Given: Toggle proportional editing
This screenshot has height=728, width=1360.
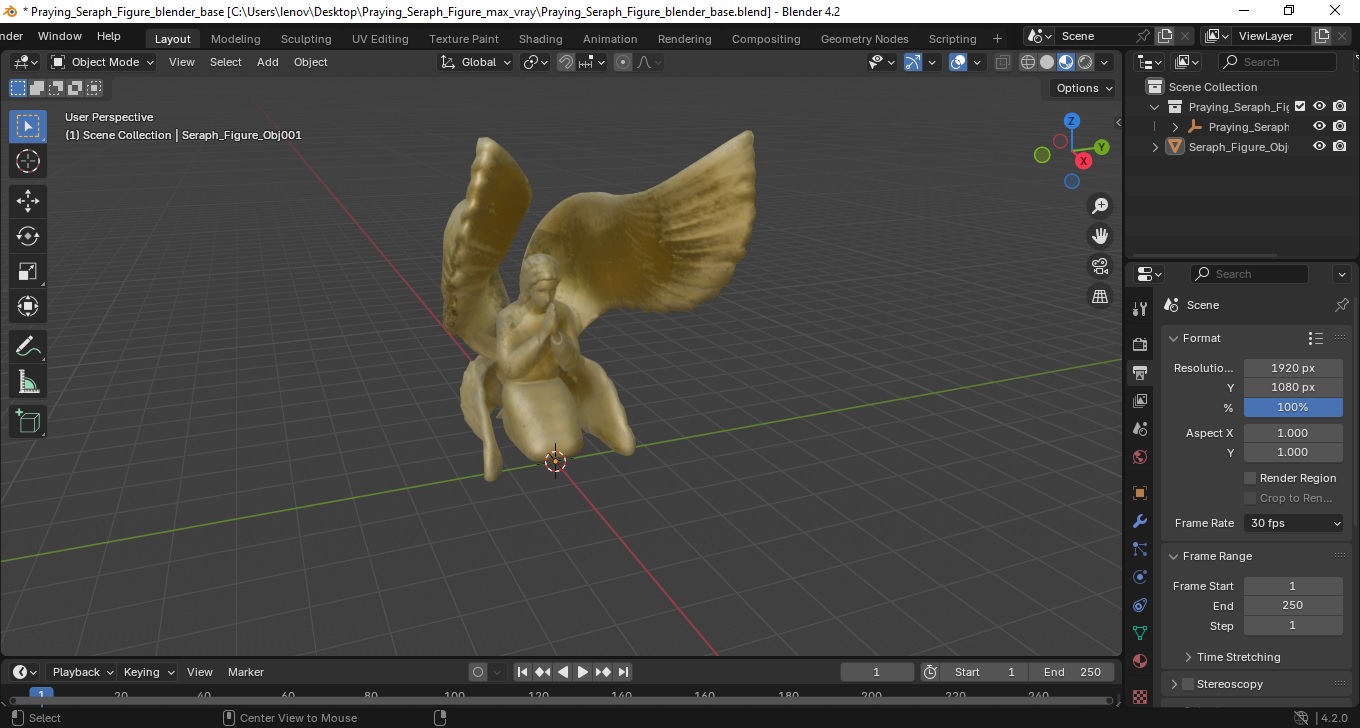Looking at the screenshot, I should [624, 62].
